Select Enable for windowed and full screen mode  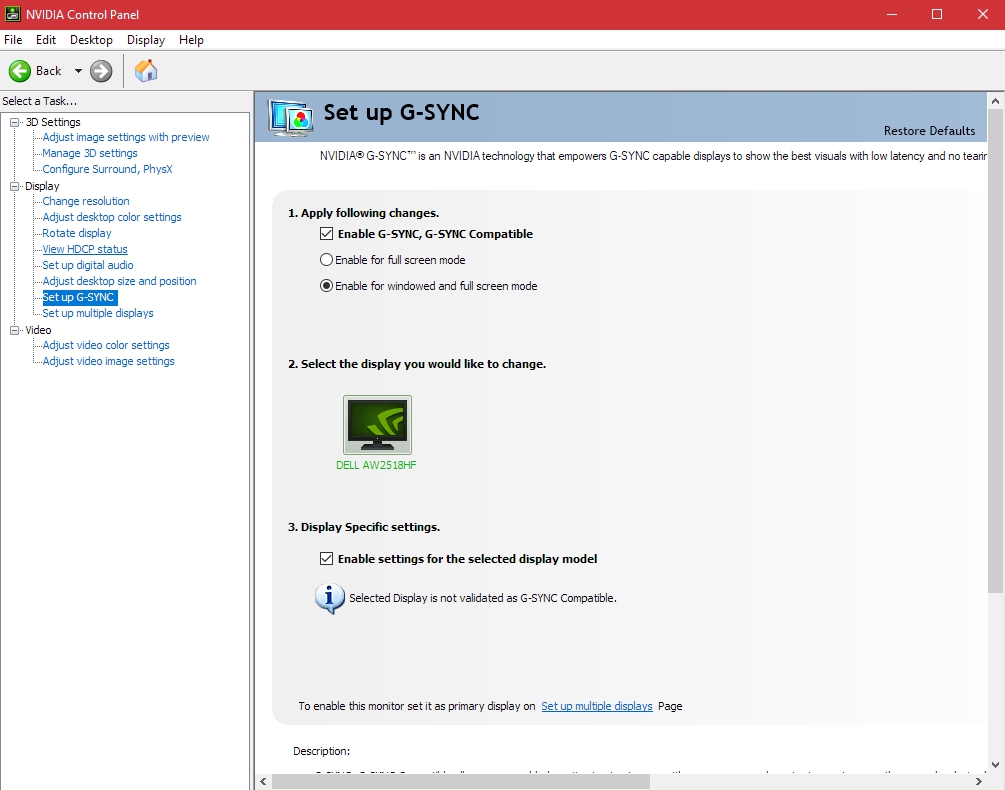coord(326,286)
